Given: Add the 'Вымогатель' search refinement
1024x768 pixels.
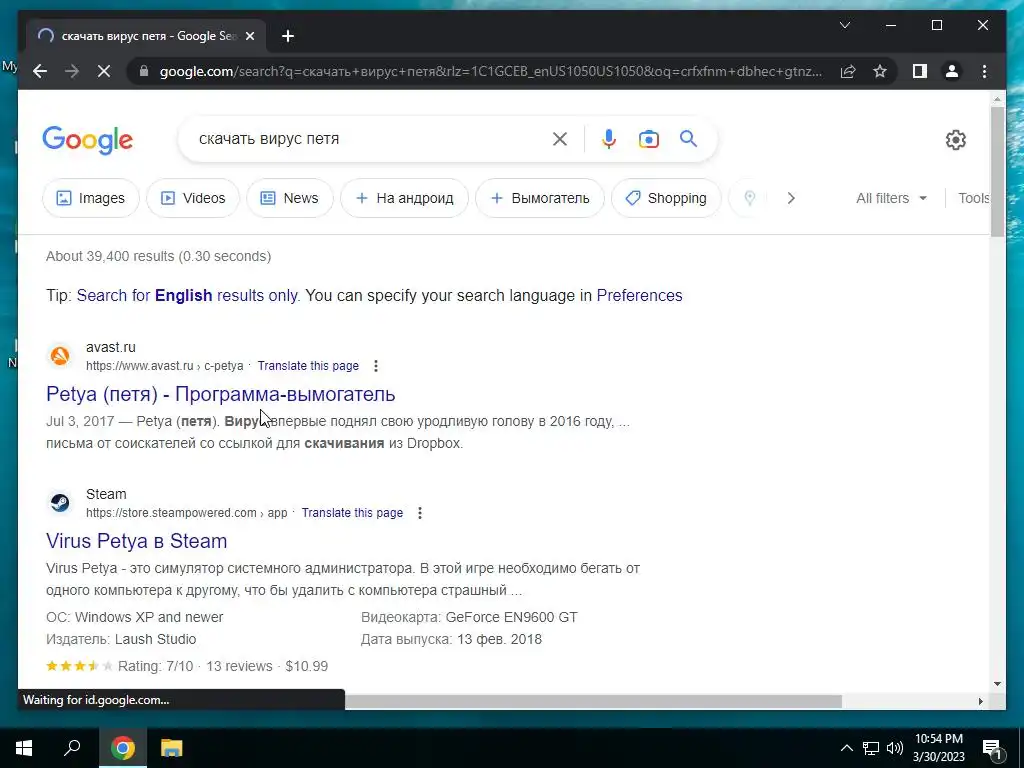Looking at the screenshot, I should (539, 198).
